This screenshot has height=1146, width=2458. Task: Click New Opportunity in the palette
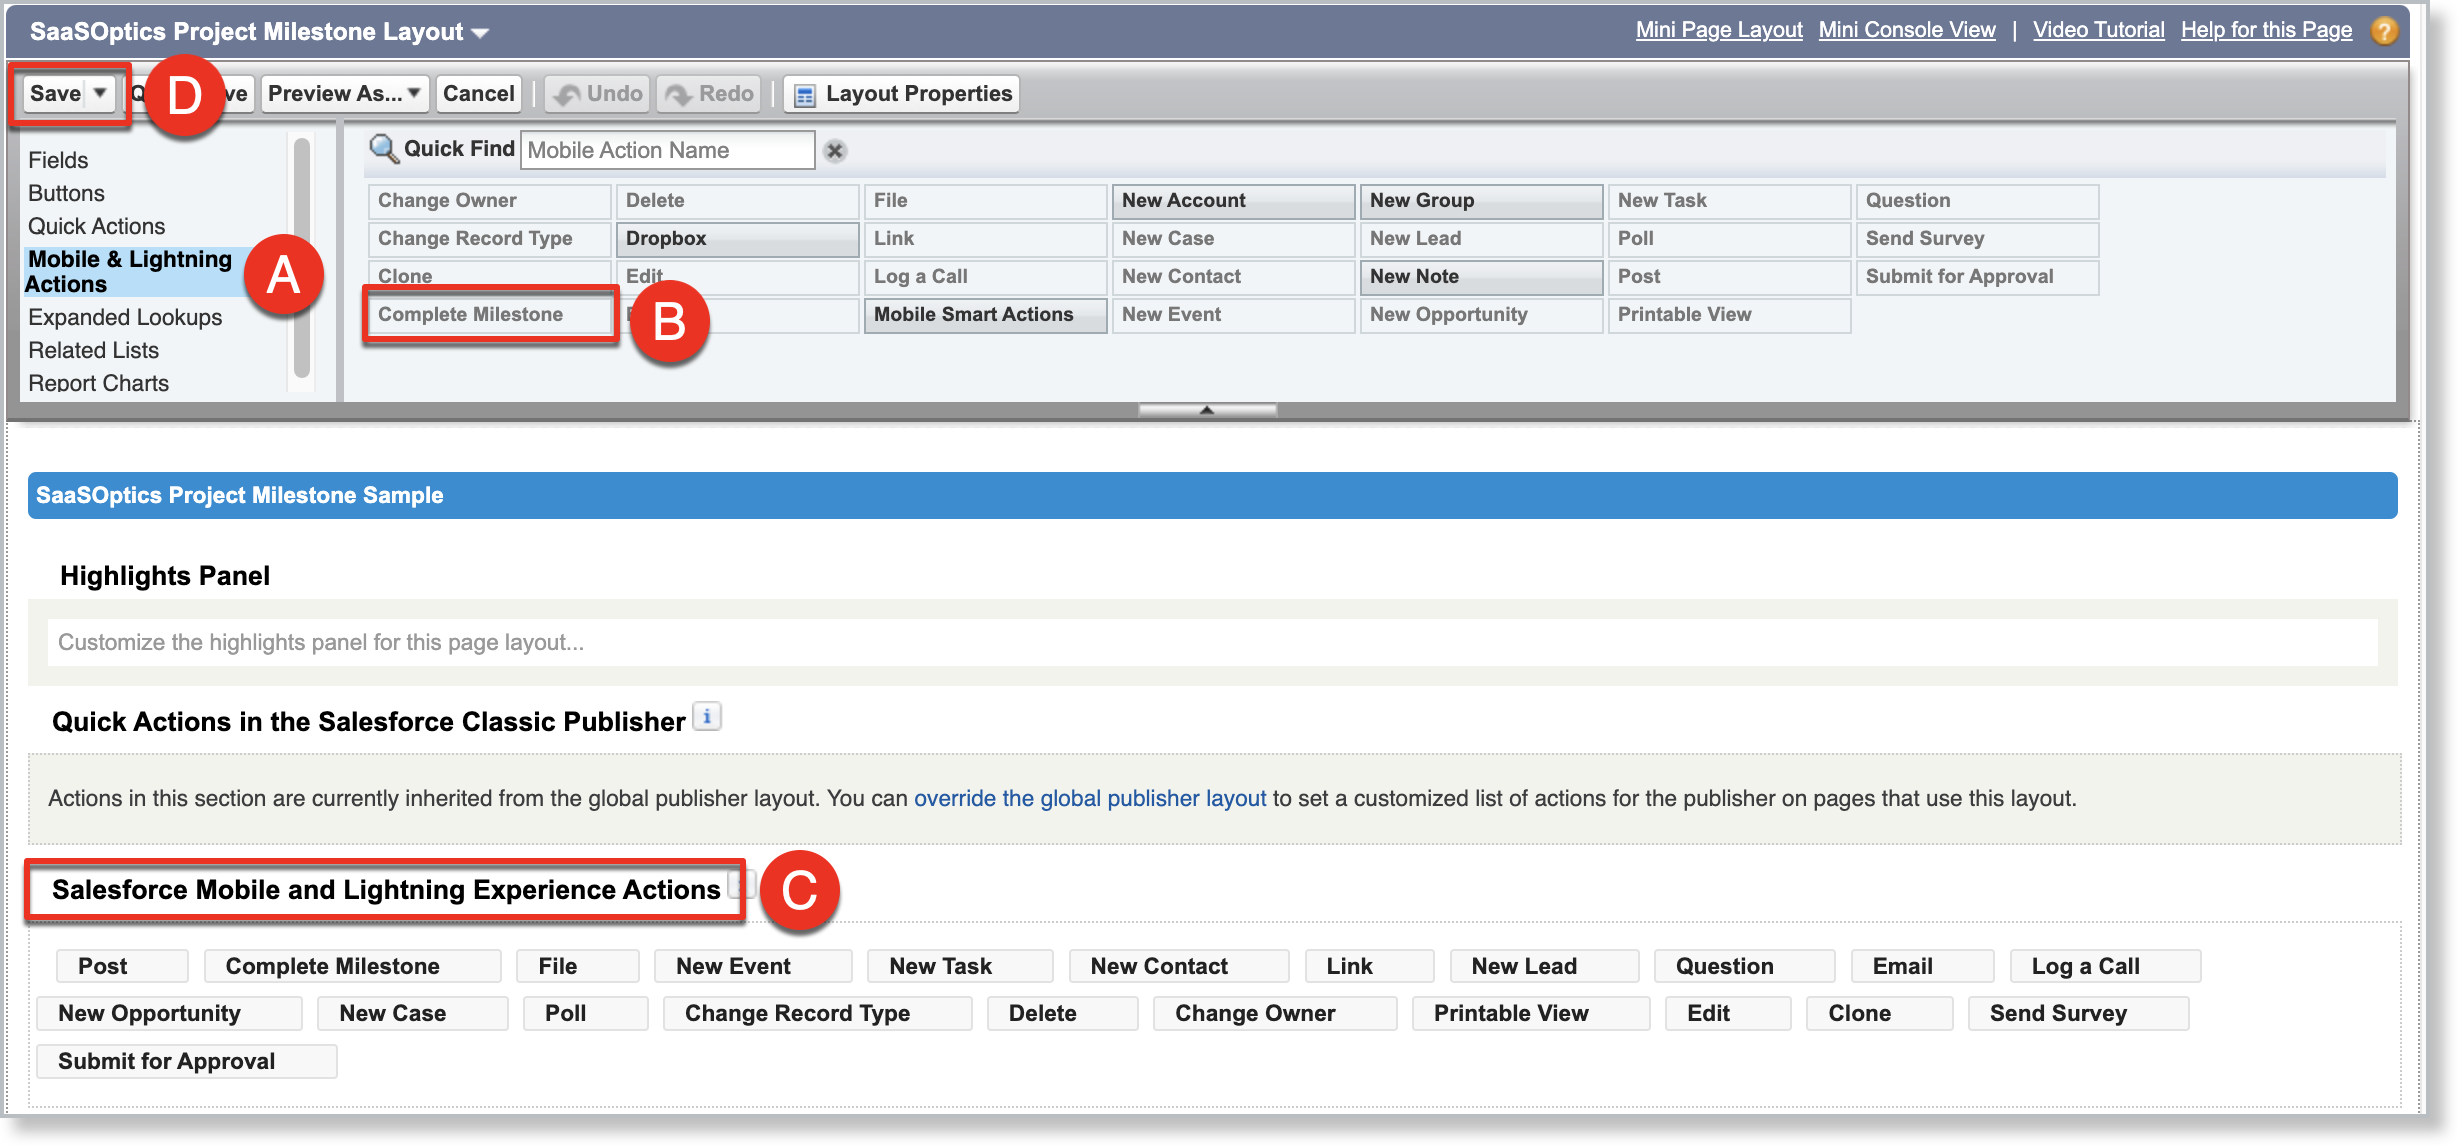[1481, 315]
